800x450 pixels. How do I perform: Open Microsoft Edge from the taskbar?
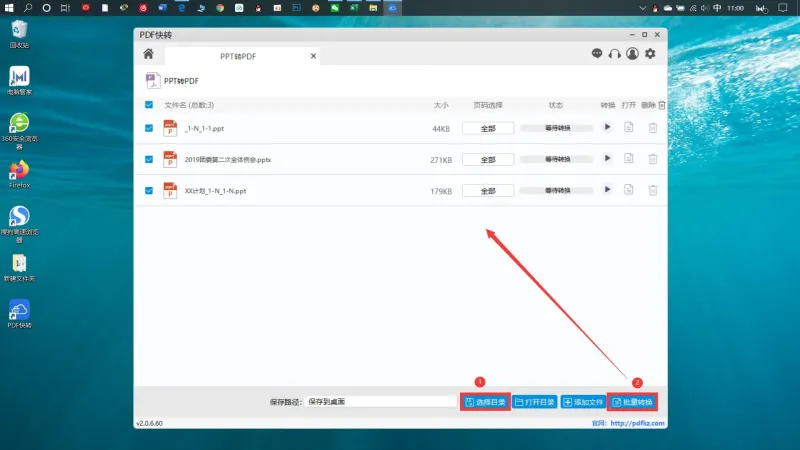[x=182, y=8]
